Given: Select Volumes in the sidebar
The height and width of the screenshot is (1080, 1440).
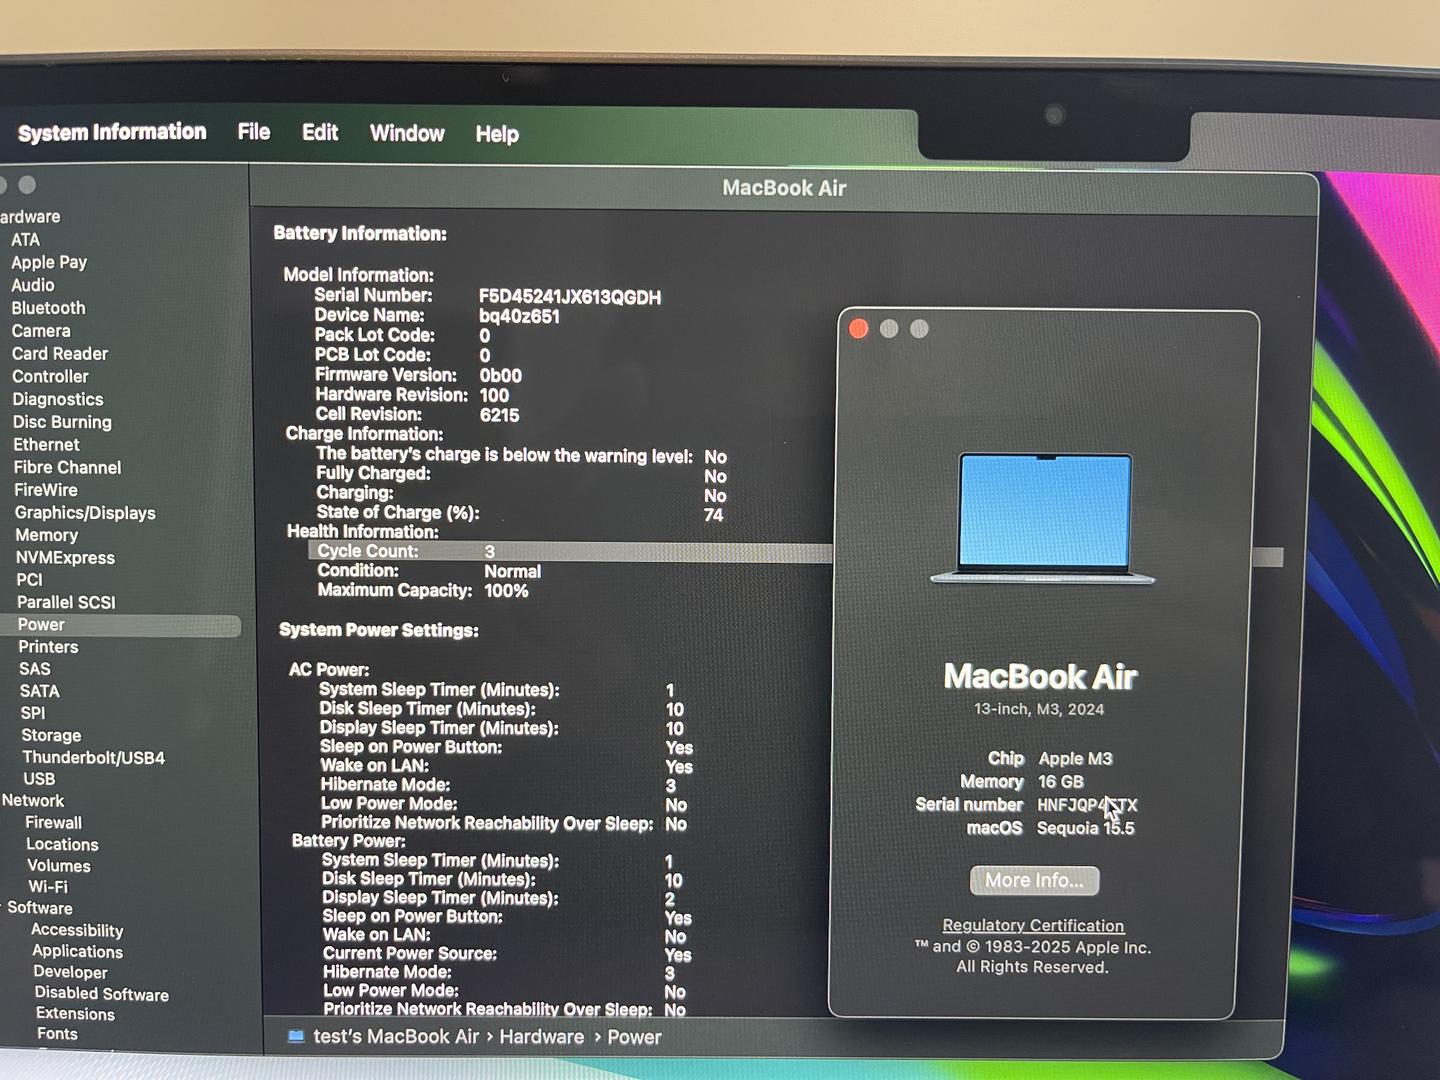Looking at the screenshot, I should (x=59, y=866).
